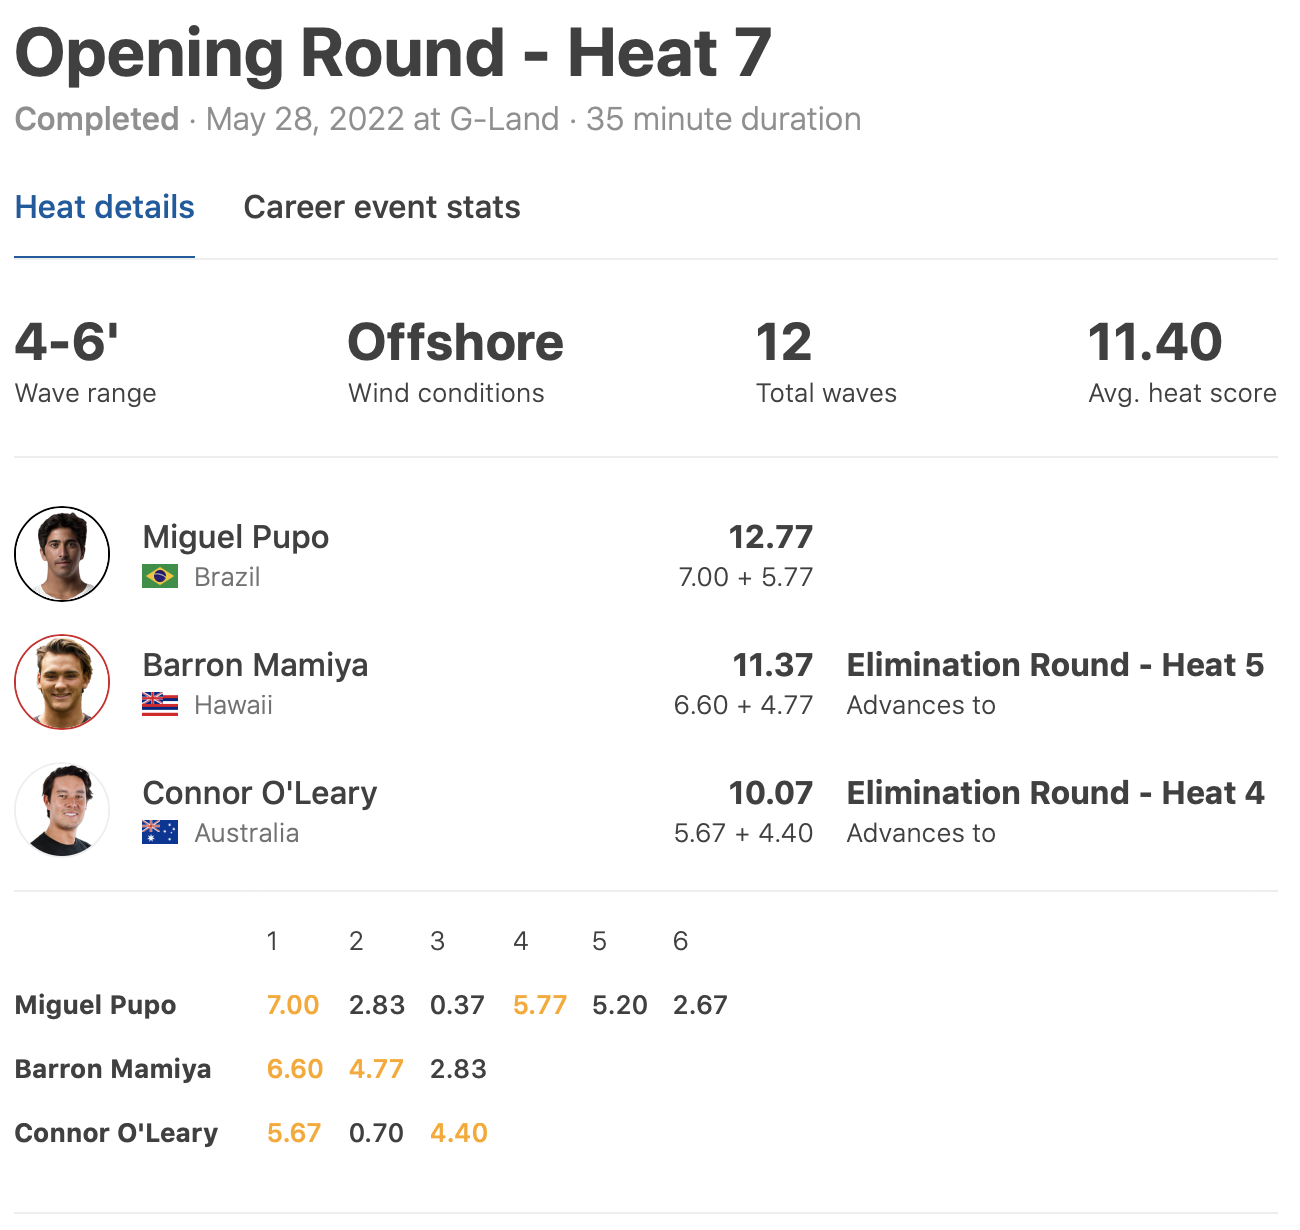Click the Brazil flag icon
The image size is (1300, 1230).
[160, 577]
